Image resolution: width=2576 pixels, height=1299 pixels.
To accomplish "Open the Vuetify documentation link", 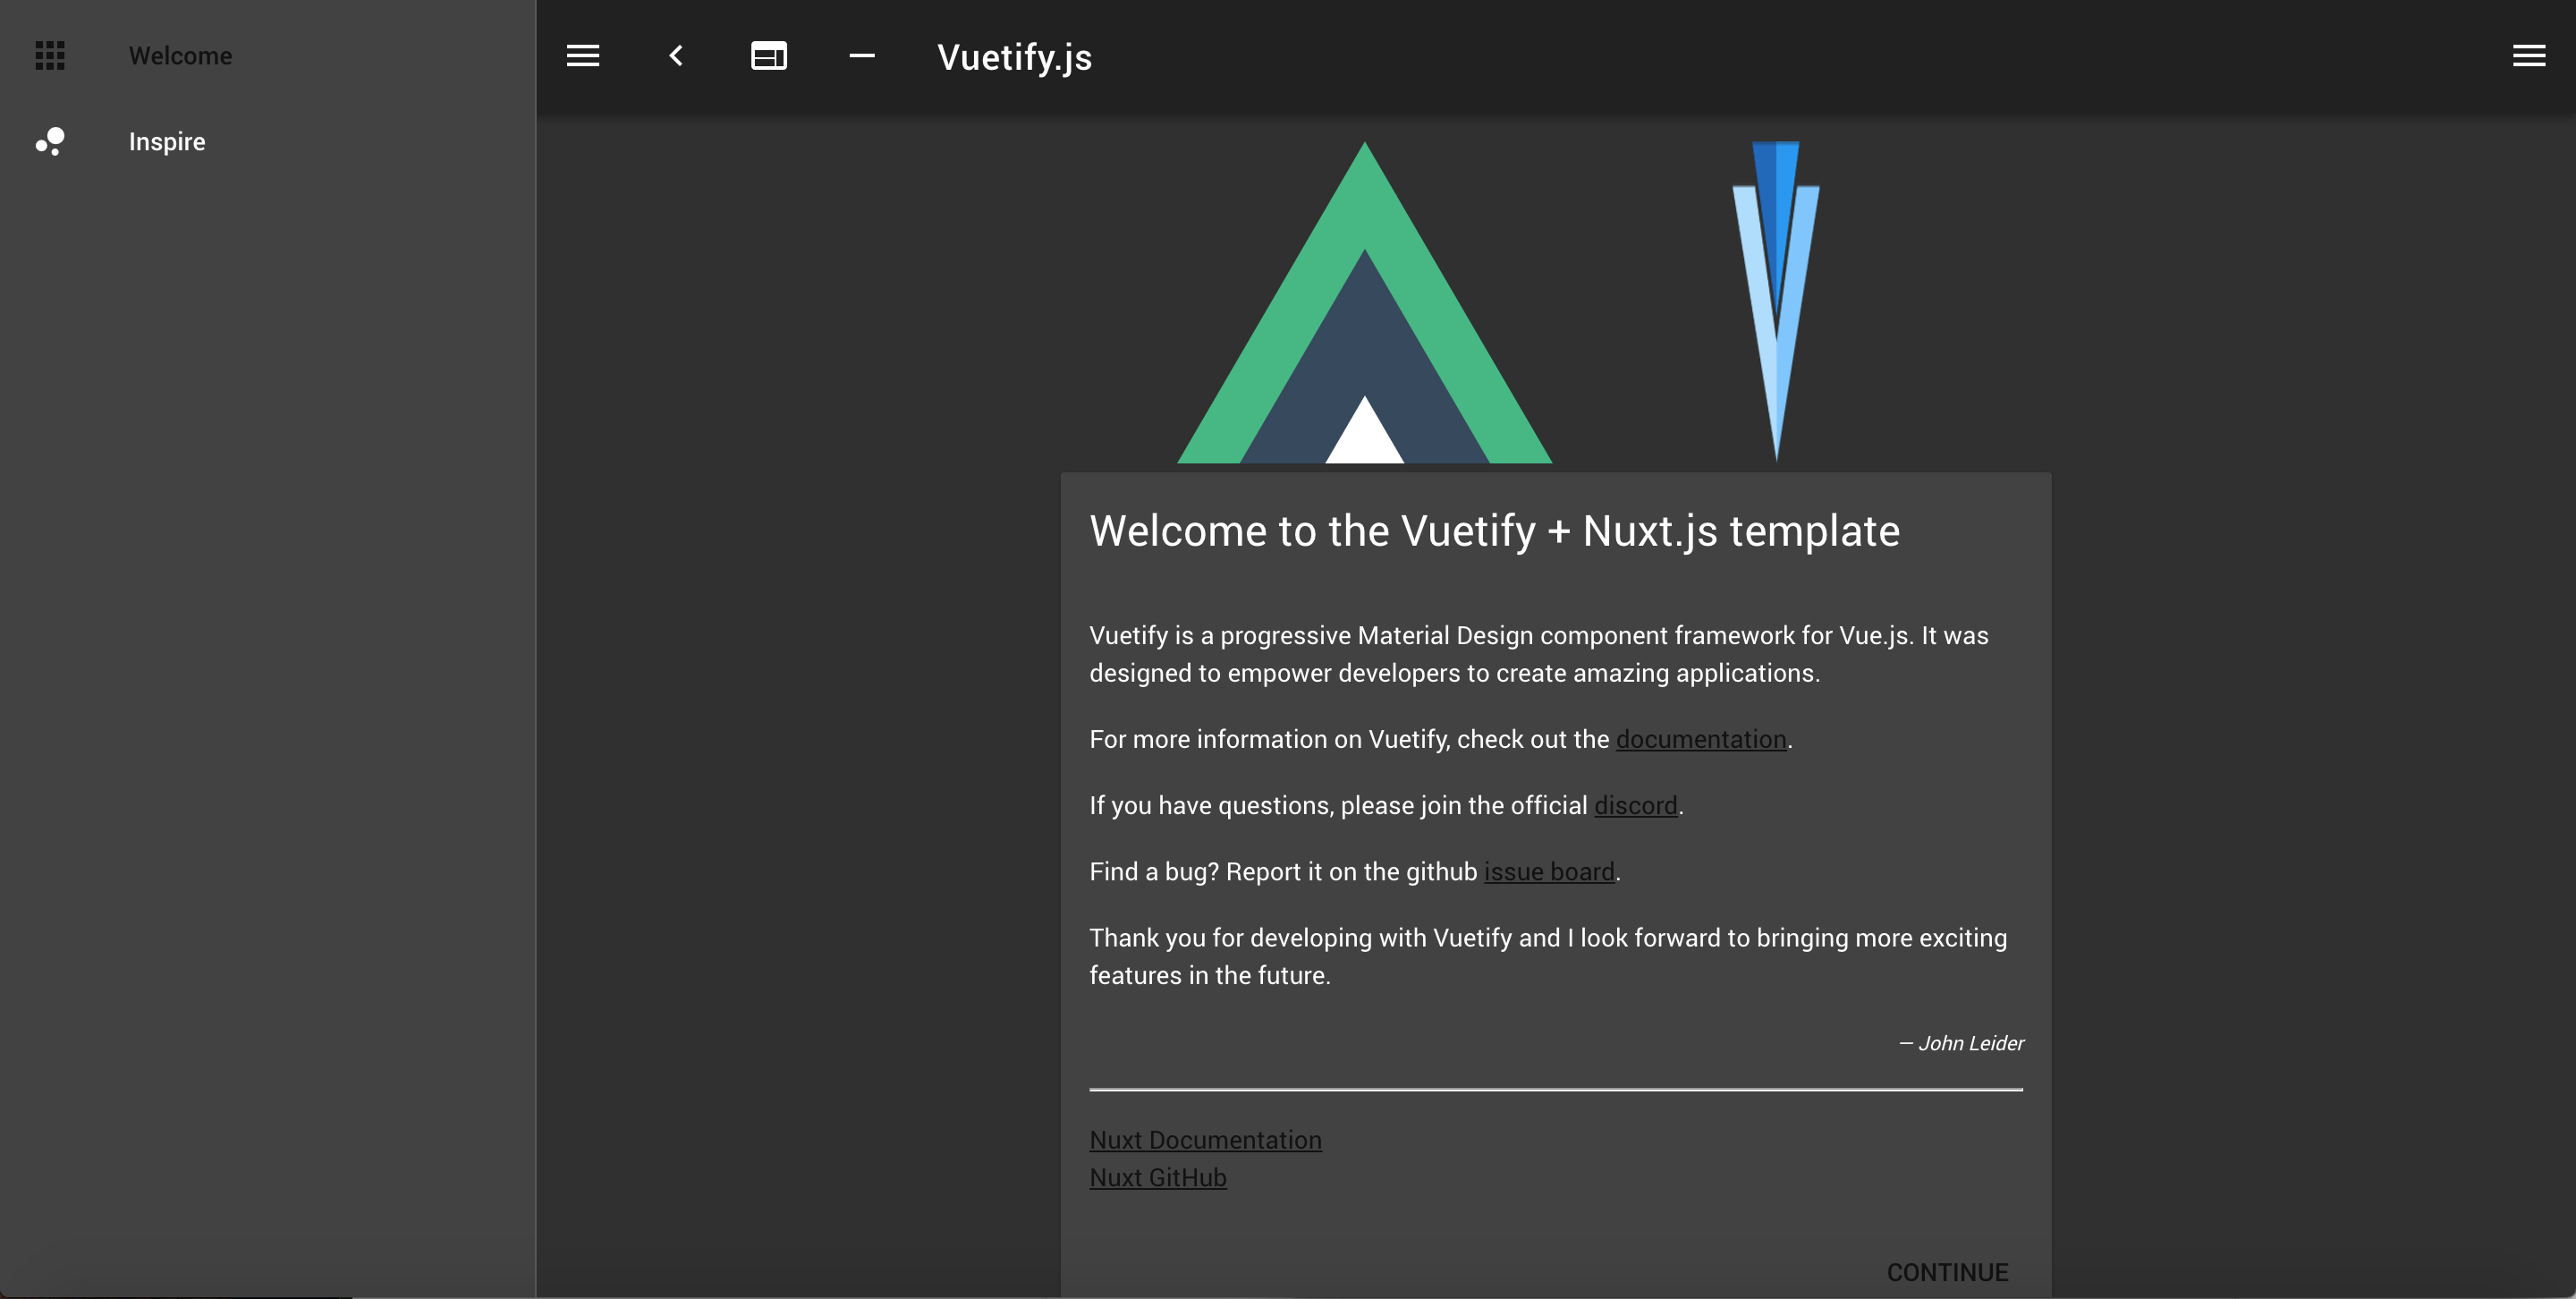I will (x=1700, y=739).
